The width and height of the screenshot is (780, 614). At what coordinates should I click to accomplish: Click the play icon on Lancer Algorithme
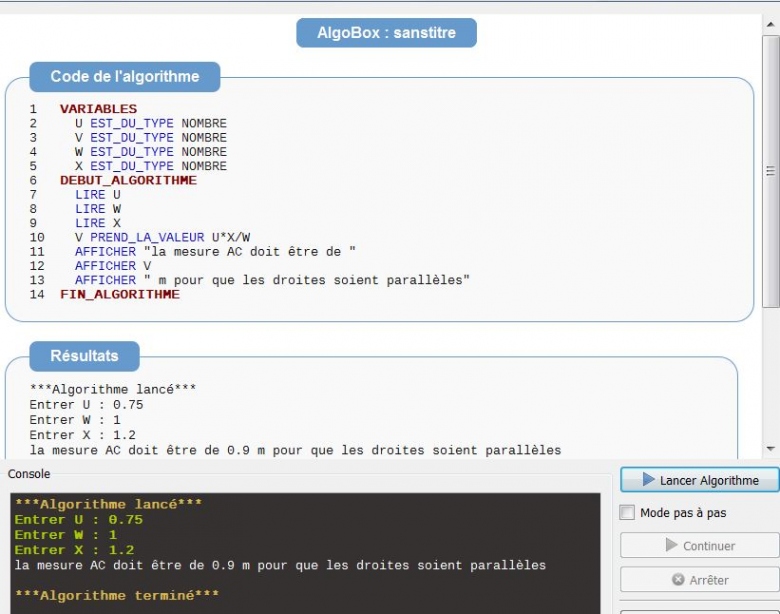coord(648,480)
